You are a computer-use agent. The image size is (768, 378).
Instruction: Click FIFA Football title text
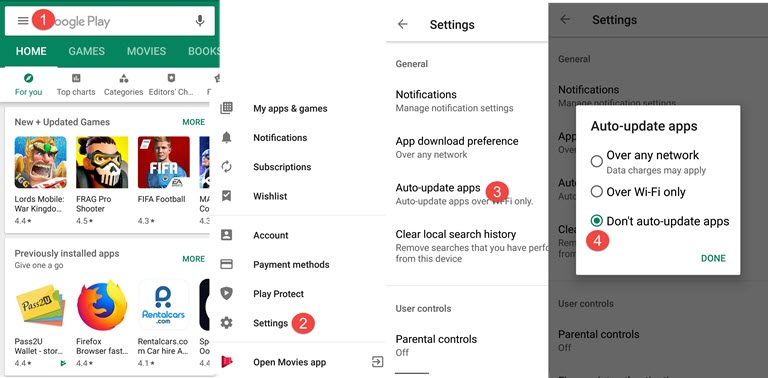tap(162, 199)
